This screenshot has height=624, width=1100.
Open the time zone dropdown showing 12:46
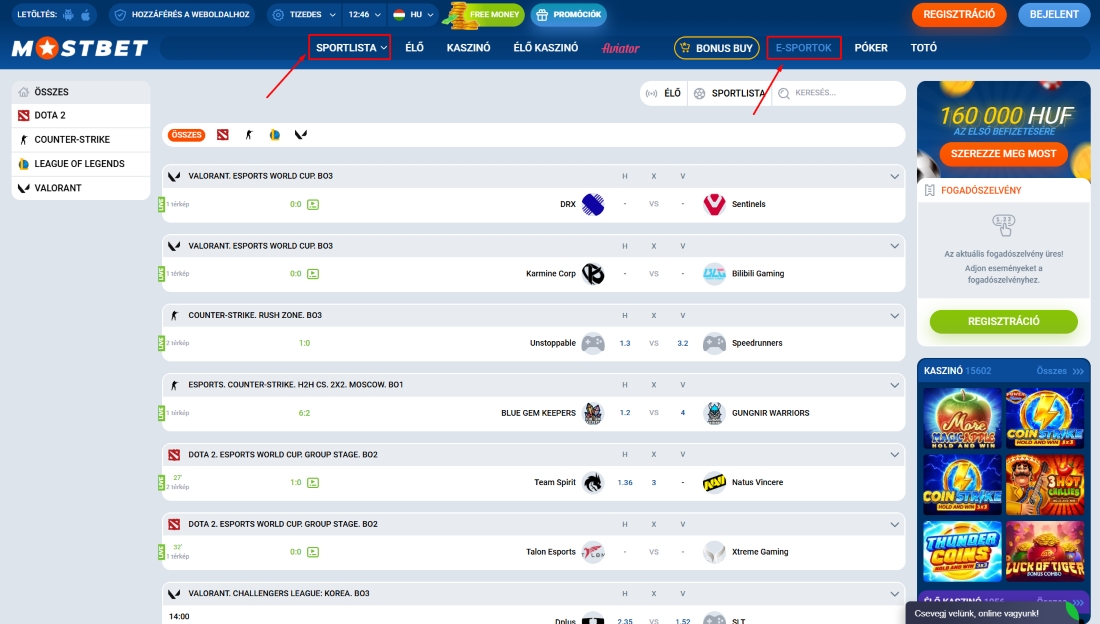365,15
